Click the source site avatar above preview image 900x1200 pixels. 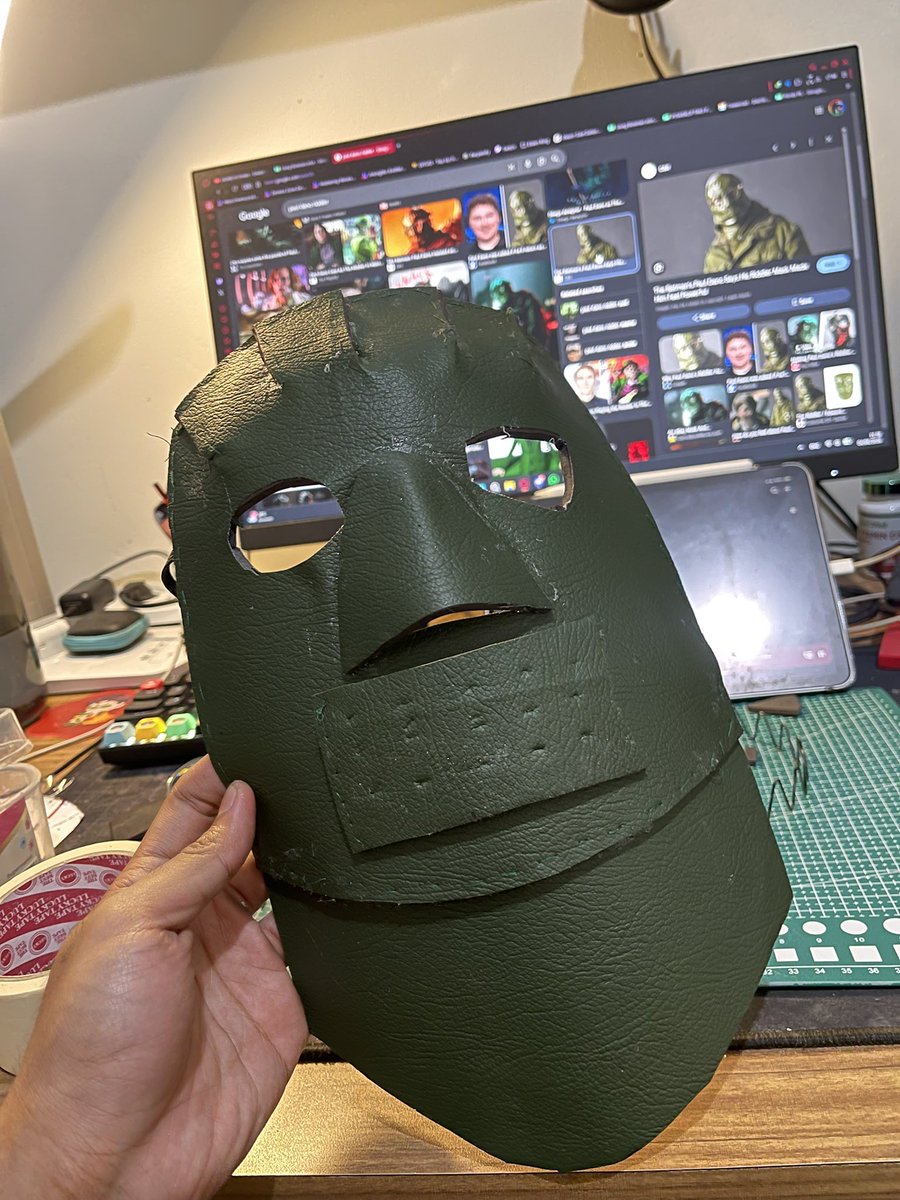coord(648,171)
